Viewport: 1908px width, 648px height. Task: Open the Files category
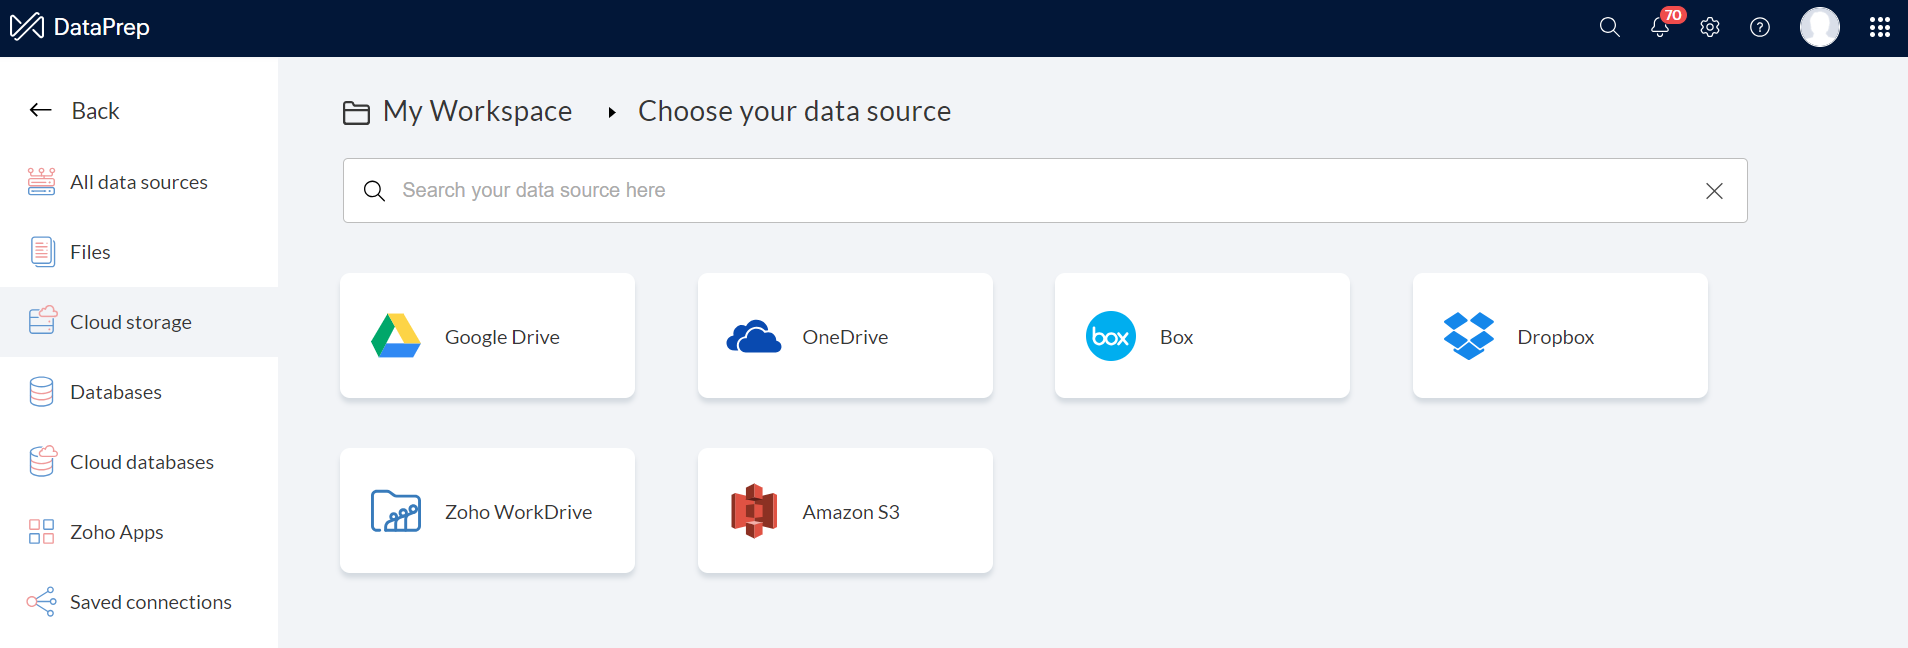90,252
